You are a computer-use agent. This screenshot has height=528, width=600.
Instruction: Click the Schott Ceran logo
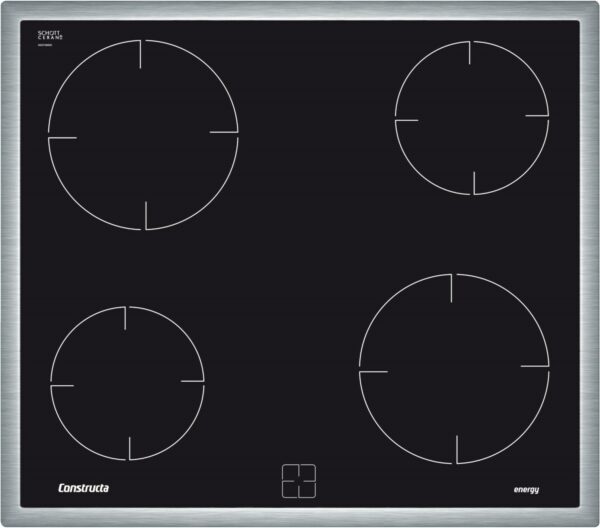point(50,36)
